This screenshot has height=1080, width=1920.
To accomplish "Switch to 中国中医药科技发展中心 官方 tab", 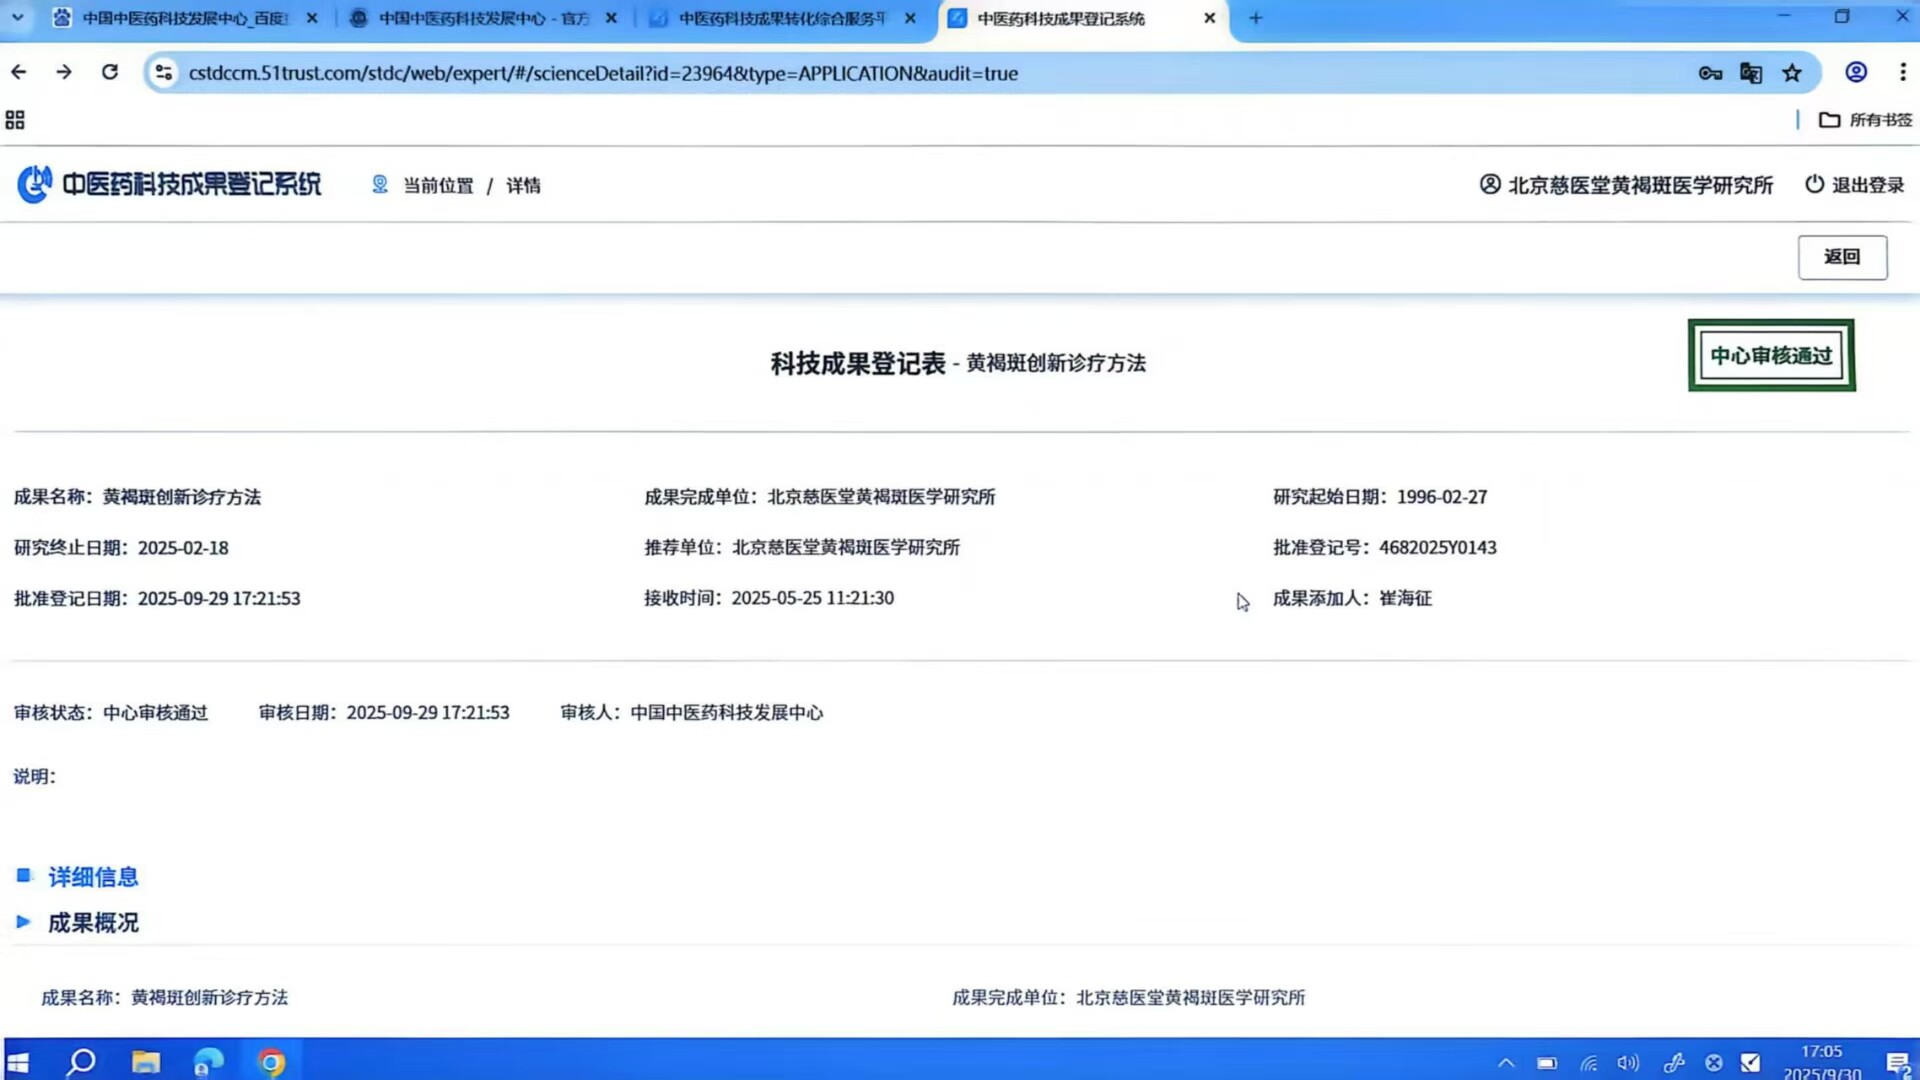I will (x=483, y=18).
